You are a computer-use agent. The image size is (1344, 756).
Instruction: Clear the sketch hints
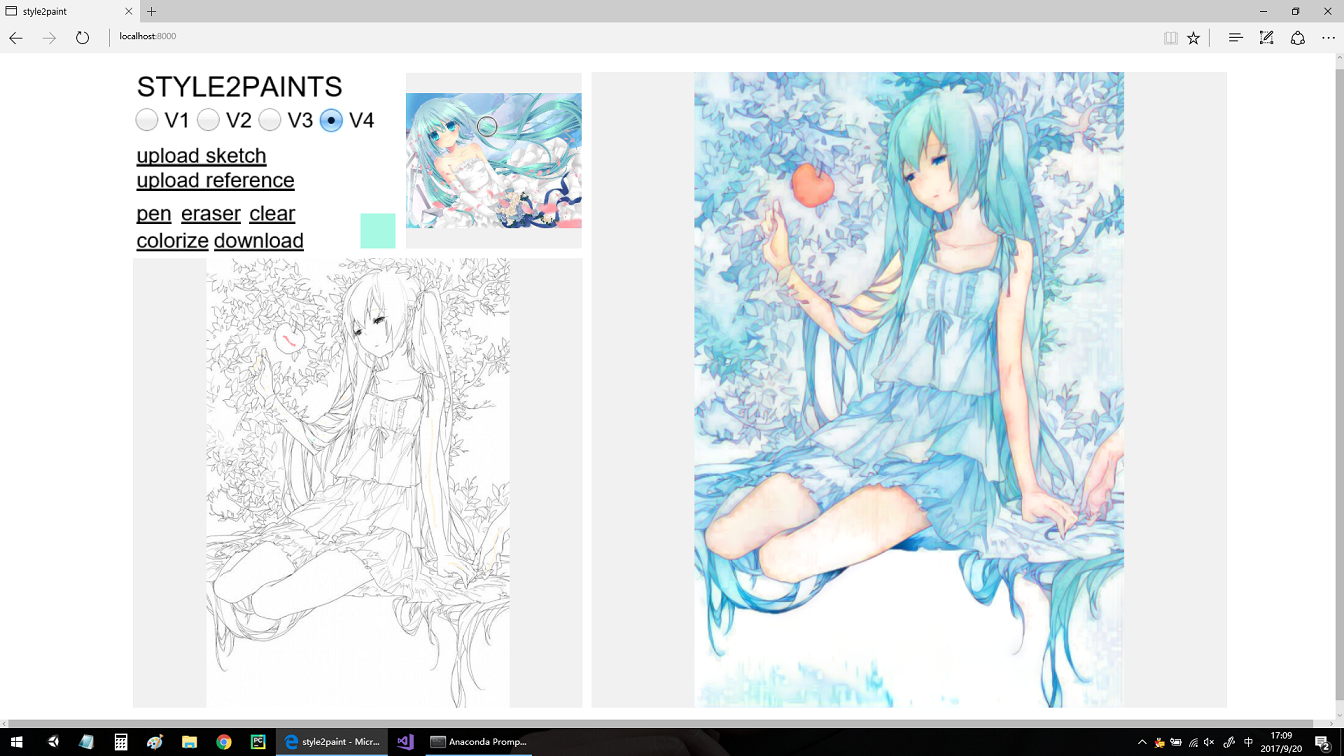coord(272,214)
